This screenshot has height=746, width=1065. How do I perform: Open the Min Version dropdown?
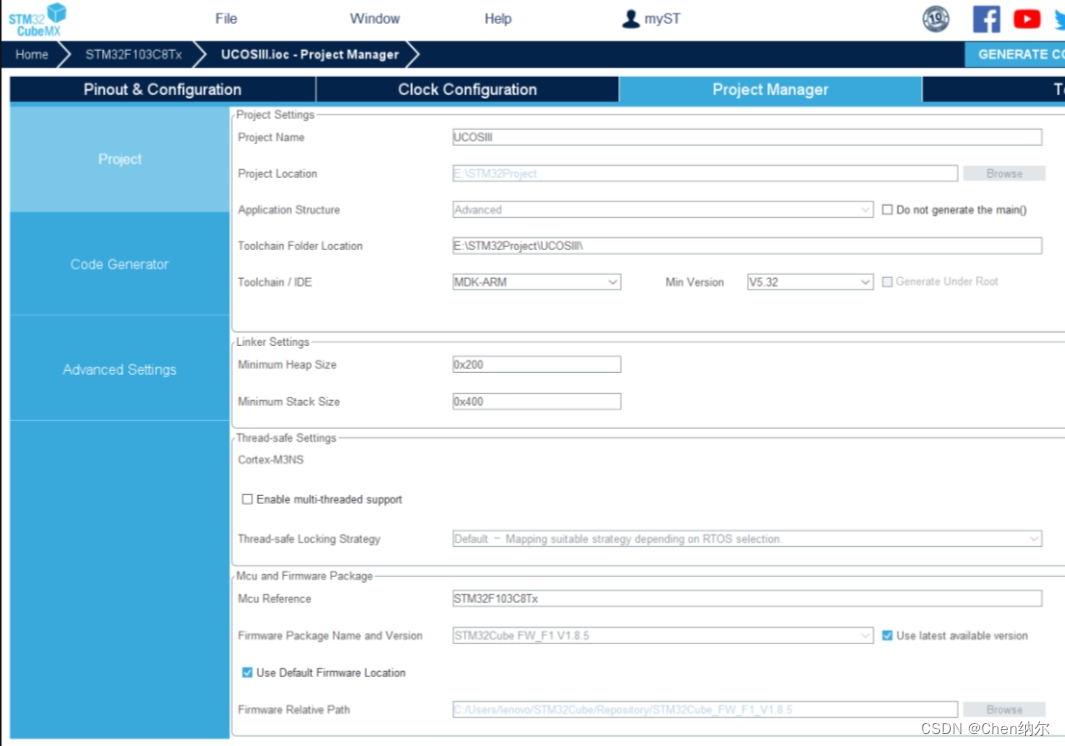tap(810, 282)
